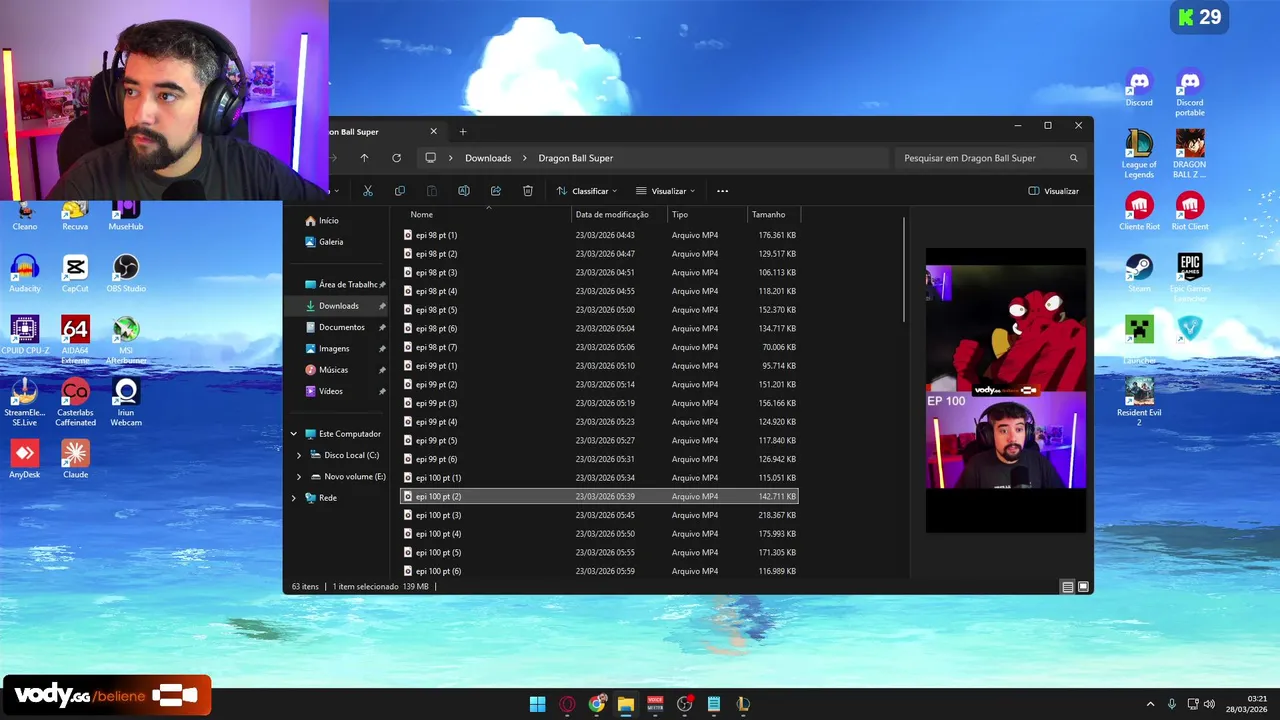Open League of Legends desktop icon
The width and height of the screenshot is (1280, 720).
[x=1139, y=155]
